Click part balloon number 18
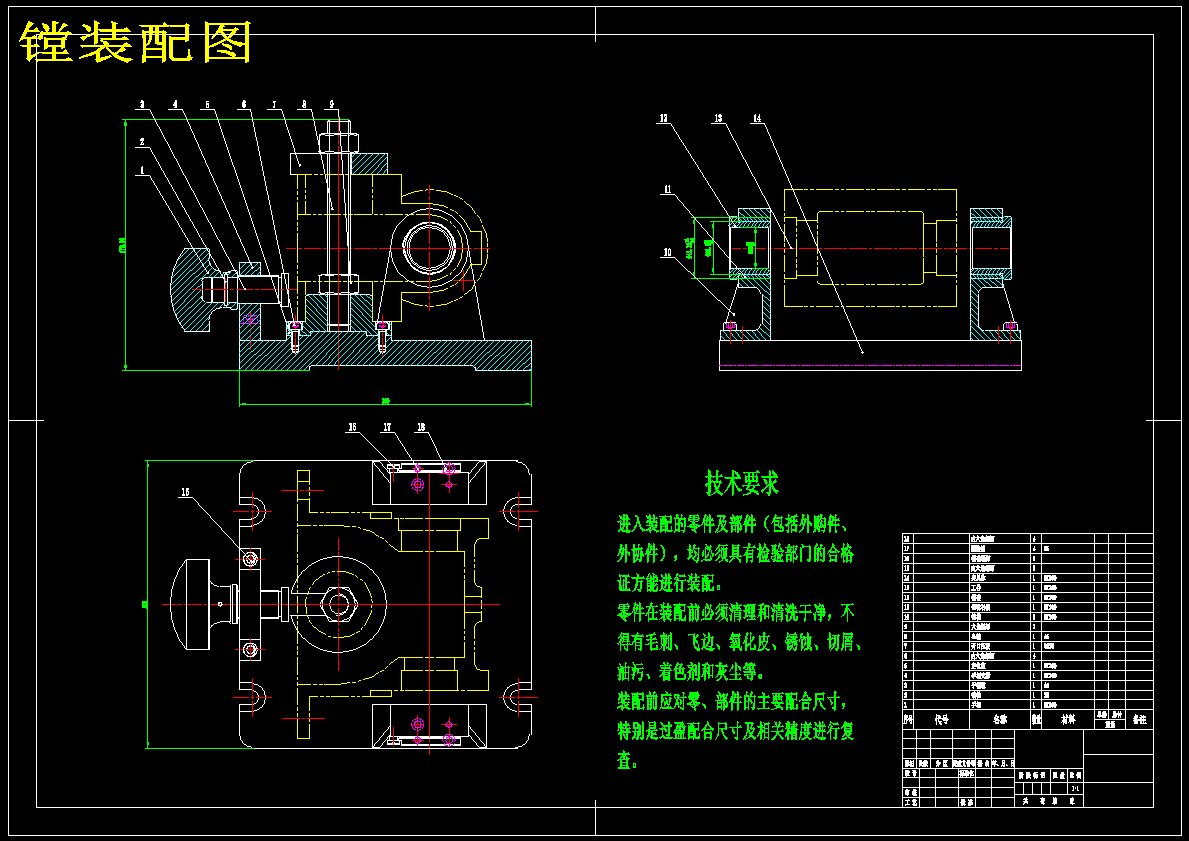The height and width of the screenshot is (841, 1189). (x=421, y=427)
